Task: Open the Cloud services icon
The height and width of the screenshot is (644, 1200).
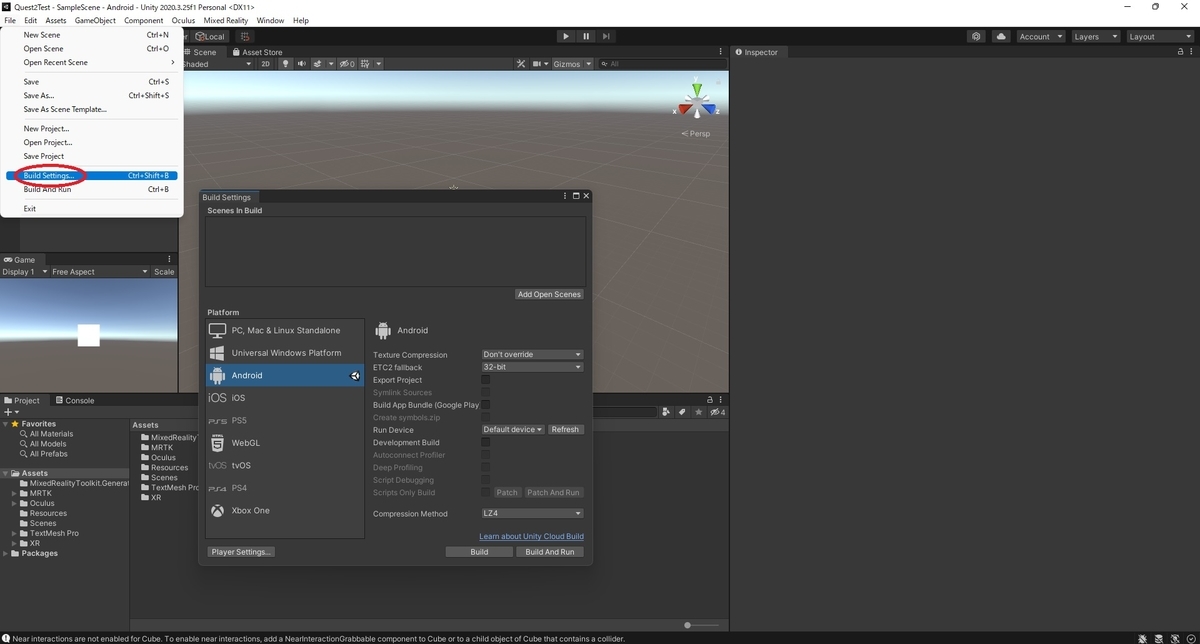Action: pos(1001,36)
